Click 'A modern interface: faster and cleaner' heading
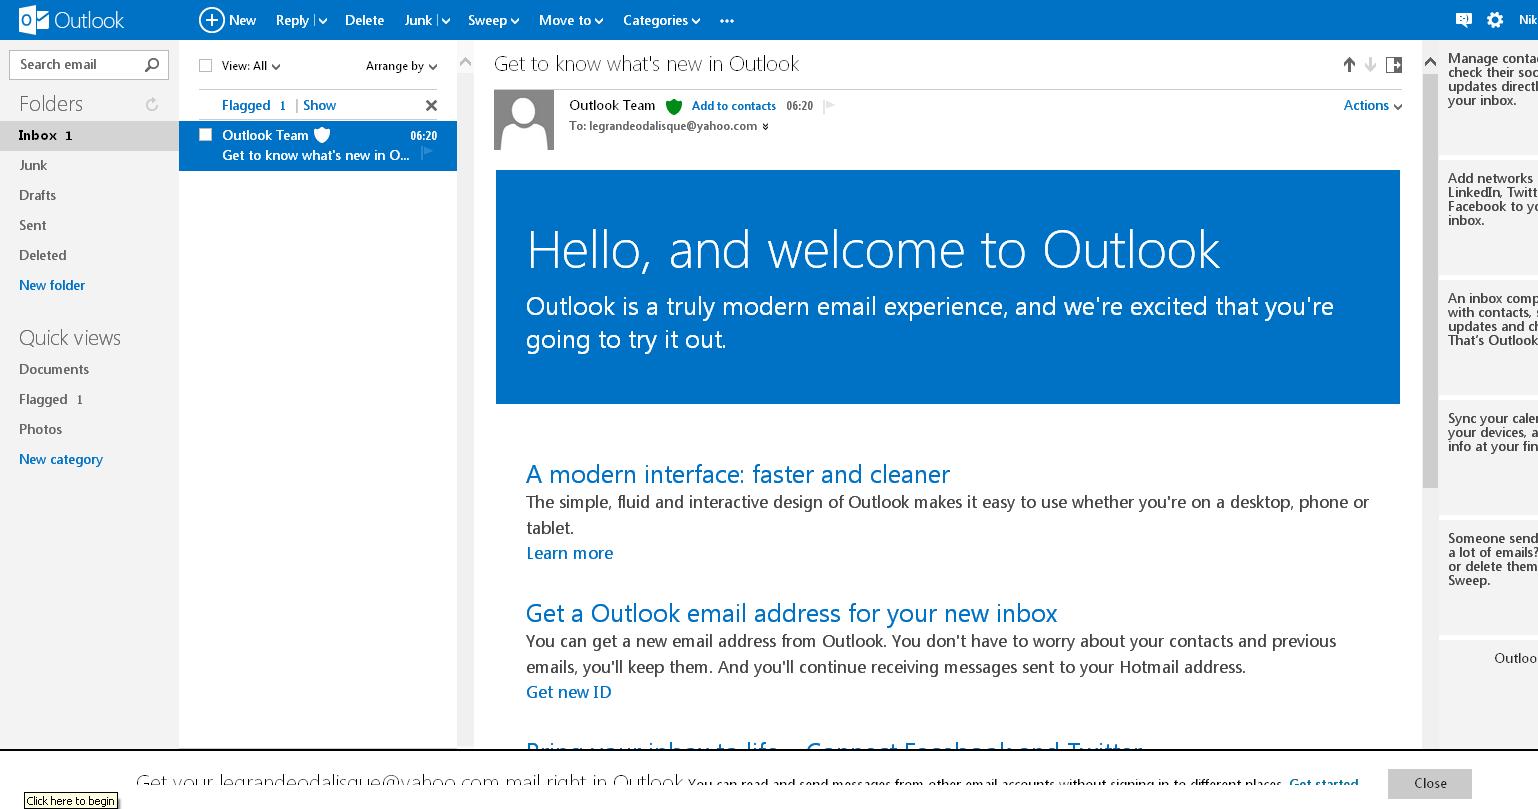 coord(738,474)
